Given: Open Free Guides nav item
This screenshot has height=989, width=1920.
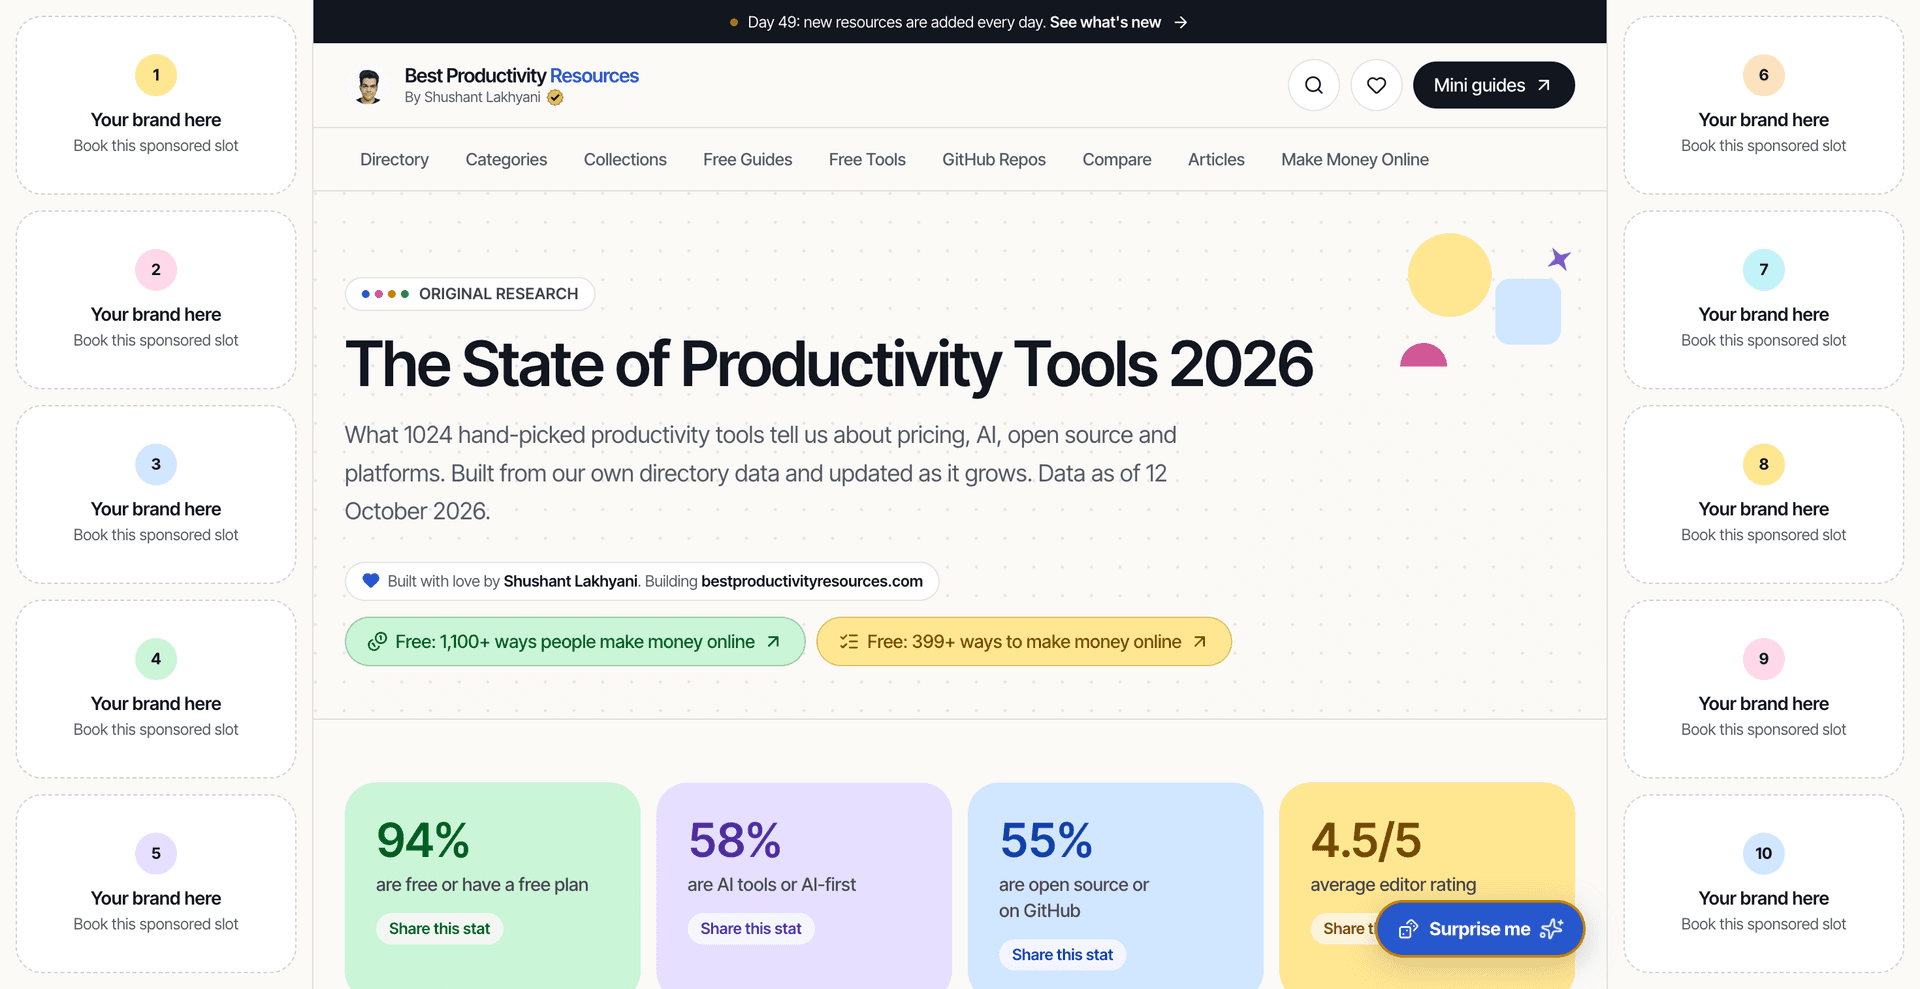Looking at the screenshot, I should coord(747,159).
